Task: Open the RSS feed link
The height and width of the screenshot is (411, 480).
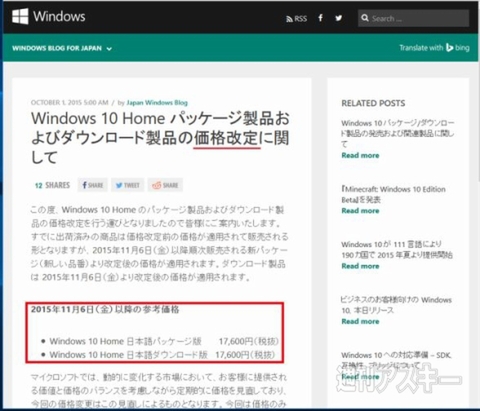Action: [296, 19]
